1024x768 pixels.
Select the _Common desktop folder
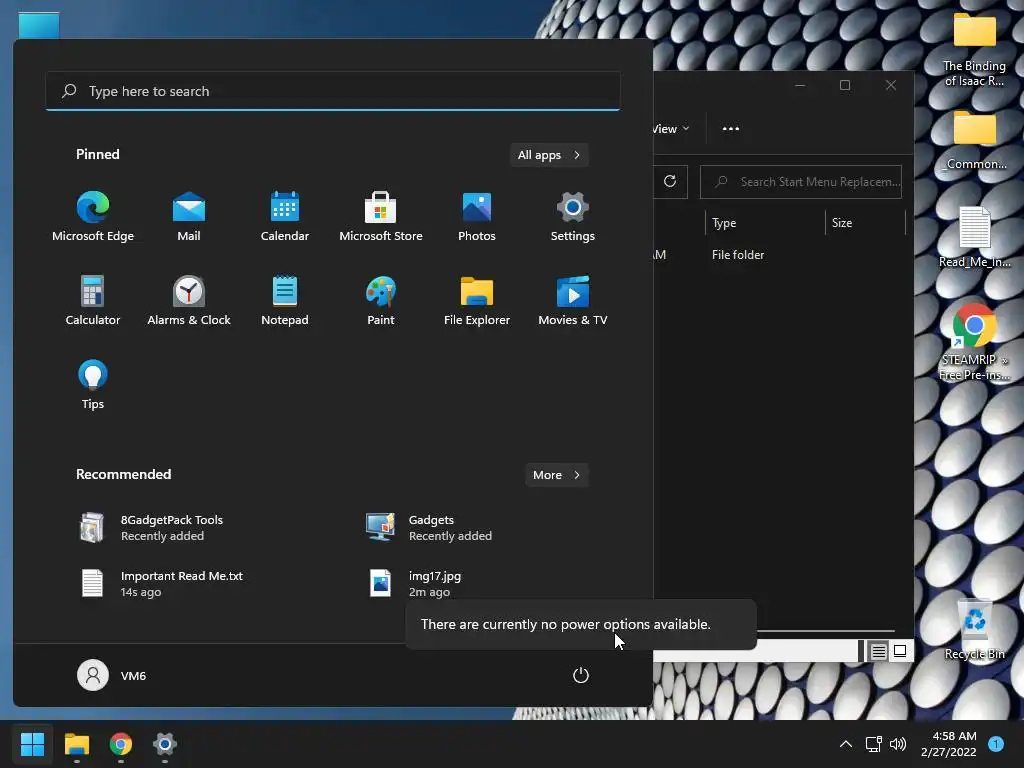point(974,140)
